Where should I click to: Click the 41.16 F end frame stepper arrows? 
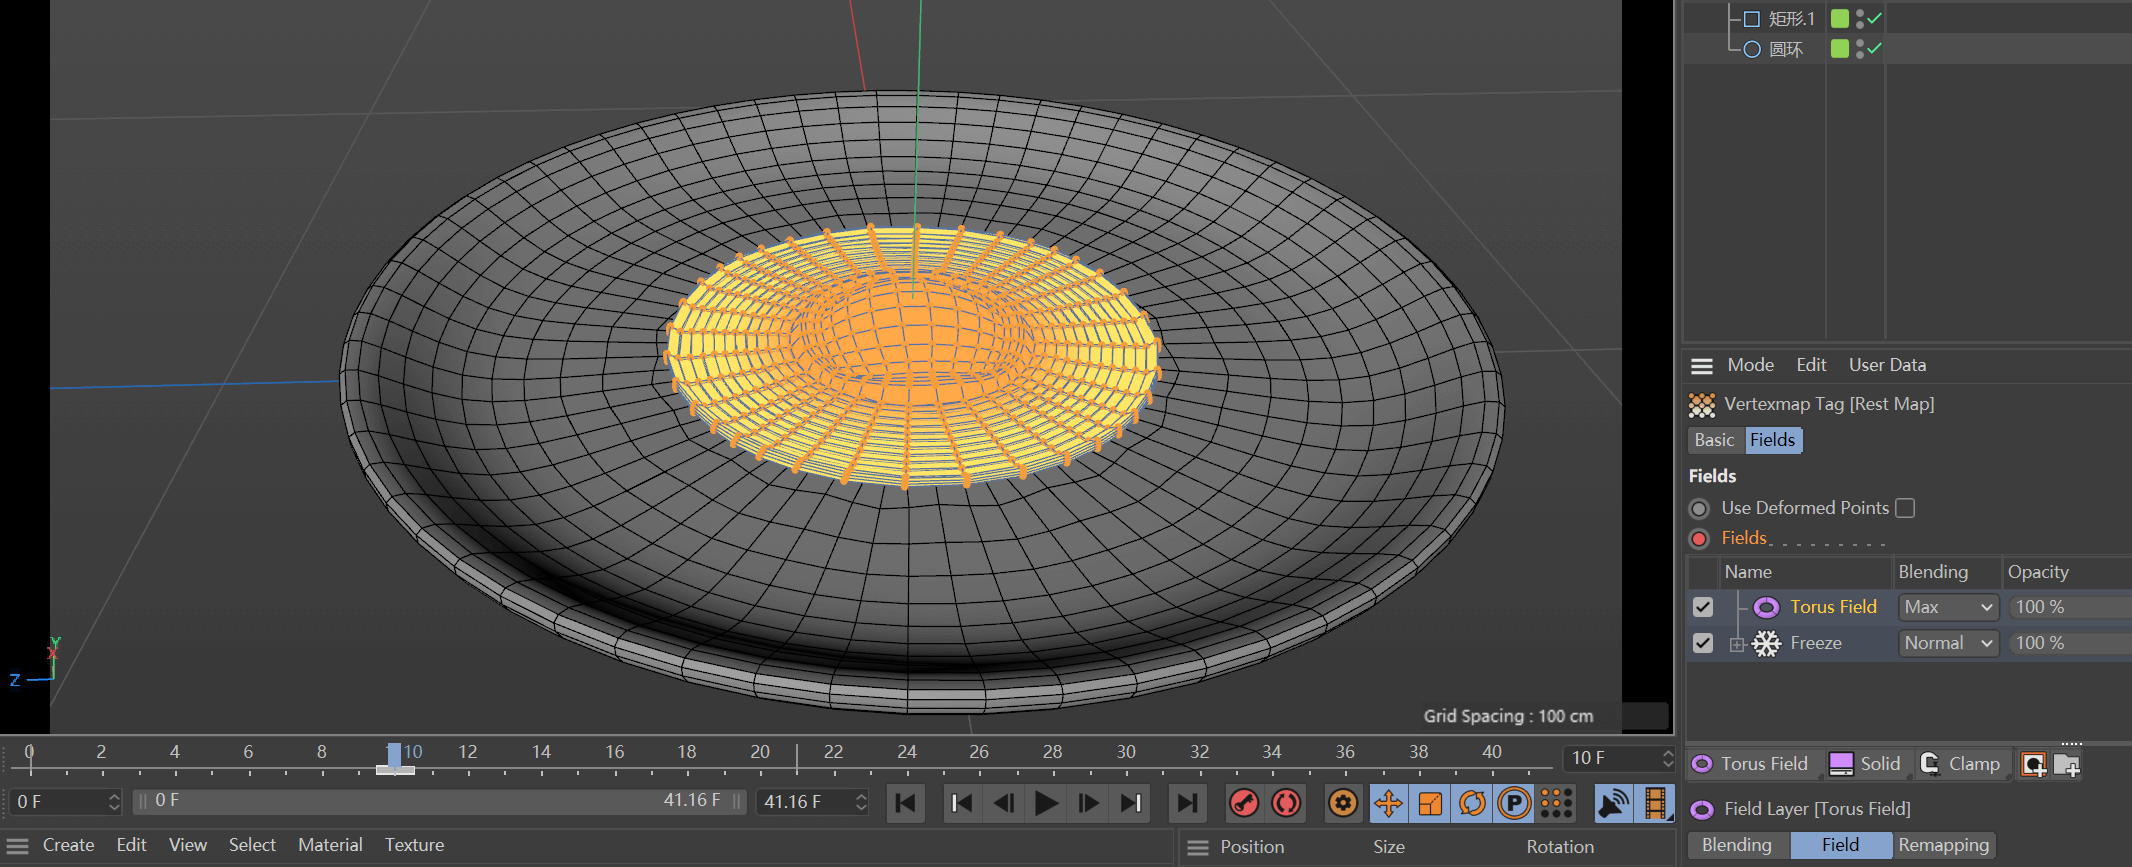(861, 802)
